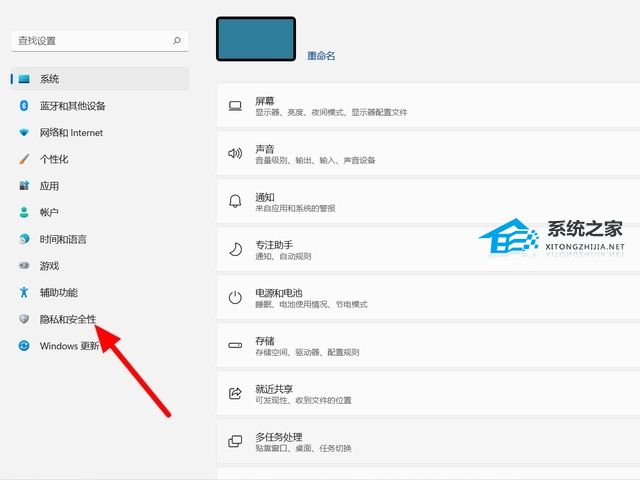Screen dimensions: 640x480
Task: Click the Time and language globe icon
Action: click(24, 239)
